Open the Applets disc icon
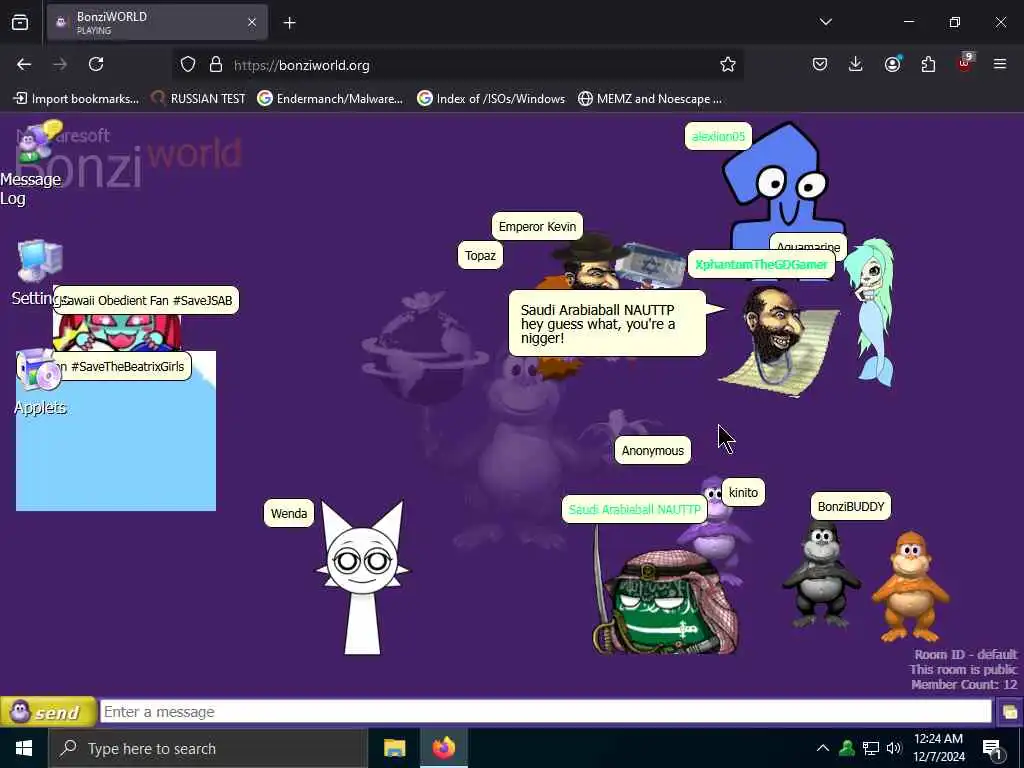The image size is (1024, 768). coord(38,370)
